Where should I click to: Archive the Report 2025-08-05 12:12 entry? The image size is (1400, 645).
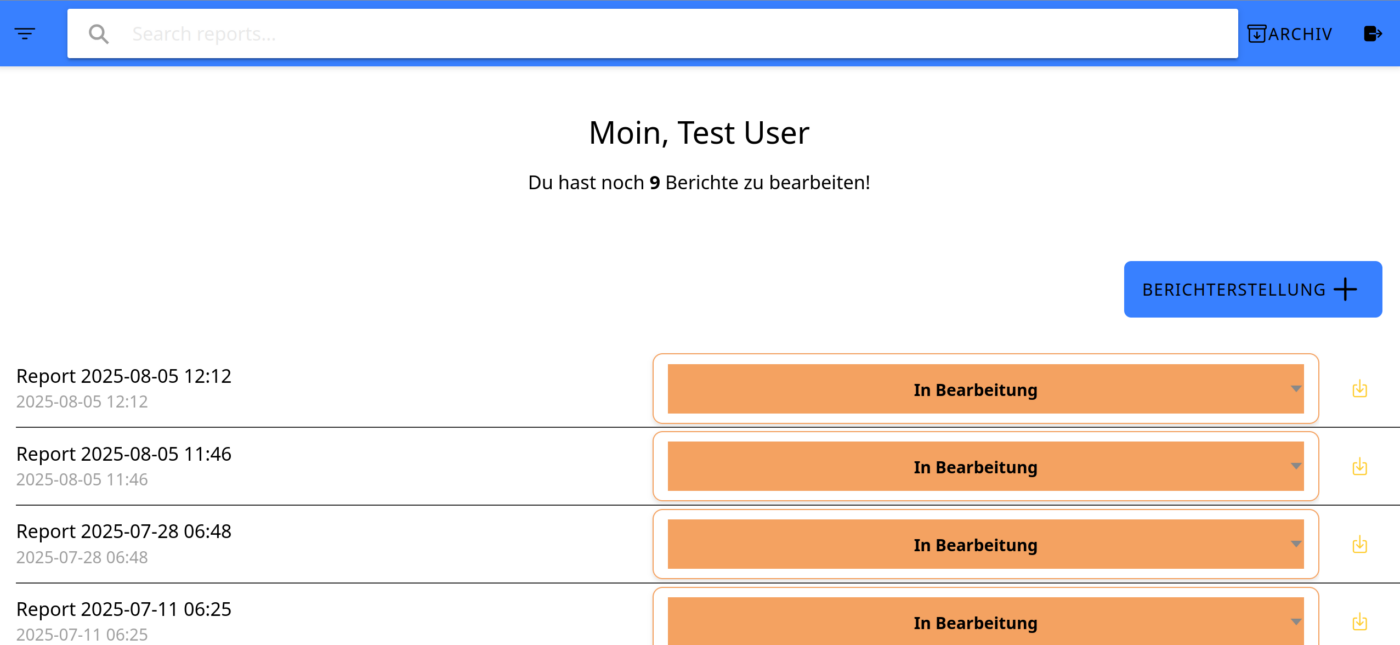point(1359,389)
